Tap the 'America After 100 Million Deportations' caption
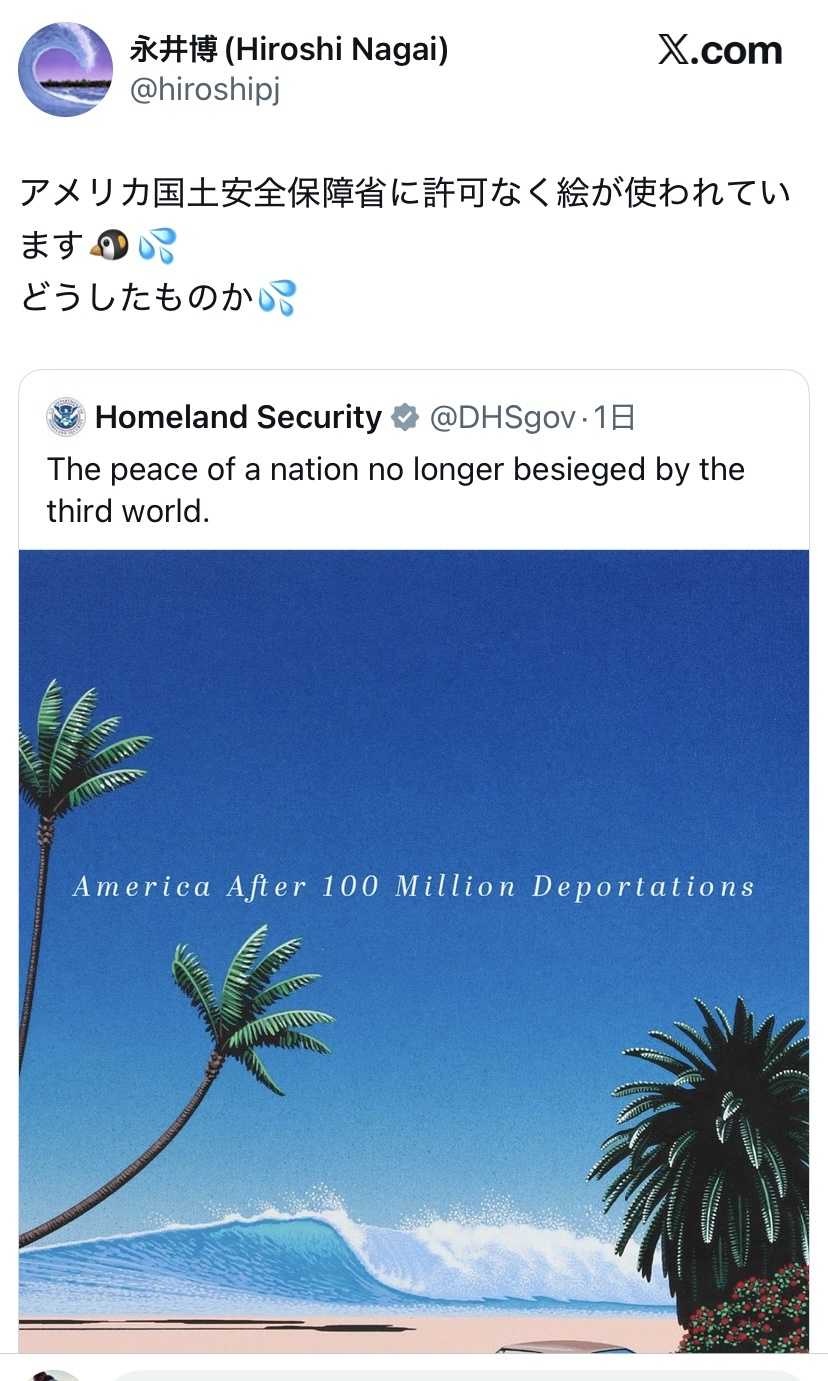 pyautogui.click(x=413, y=887)
